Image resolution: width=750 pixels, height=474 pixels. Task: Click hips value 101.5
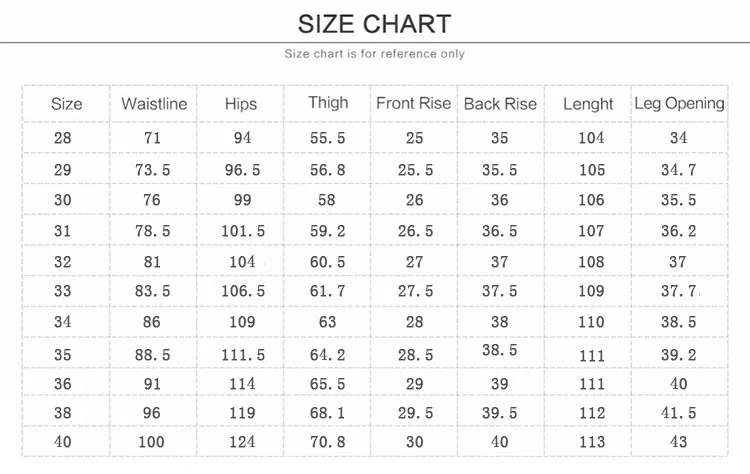[243, 231]
